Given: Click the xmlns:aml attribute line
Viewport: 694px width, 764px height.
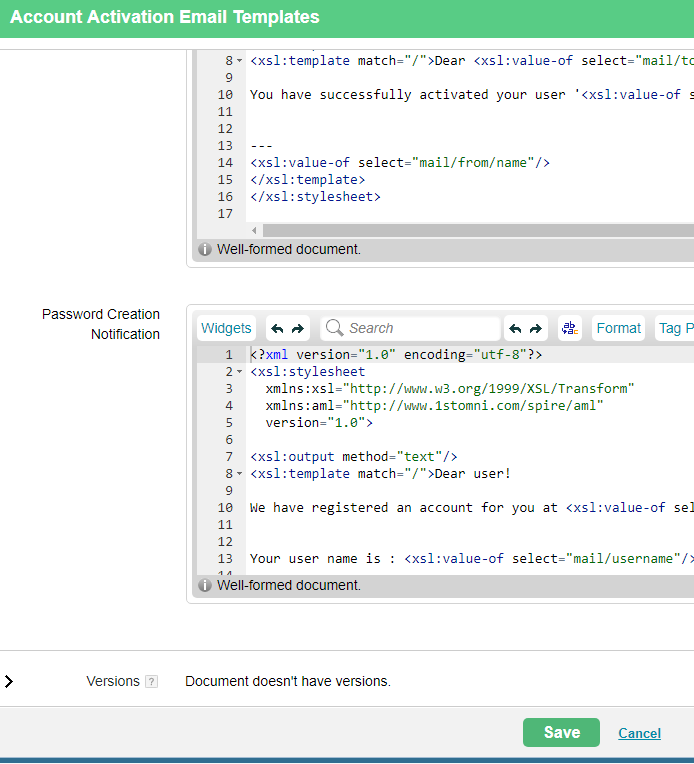Looking at the screenshot, I should point(434,406).
